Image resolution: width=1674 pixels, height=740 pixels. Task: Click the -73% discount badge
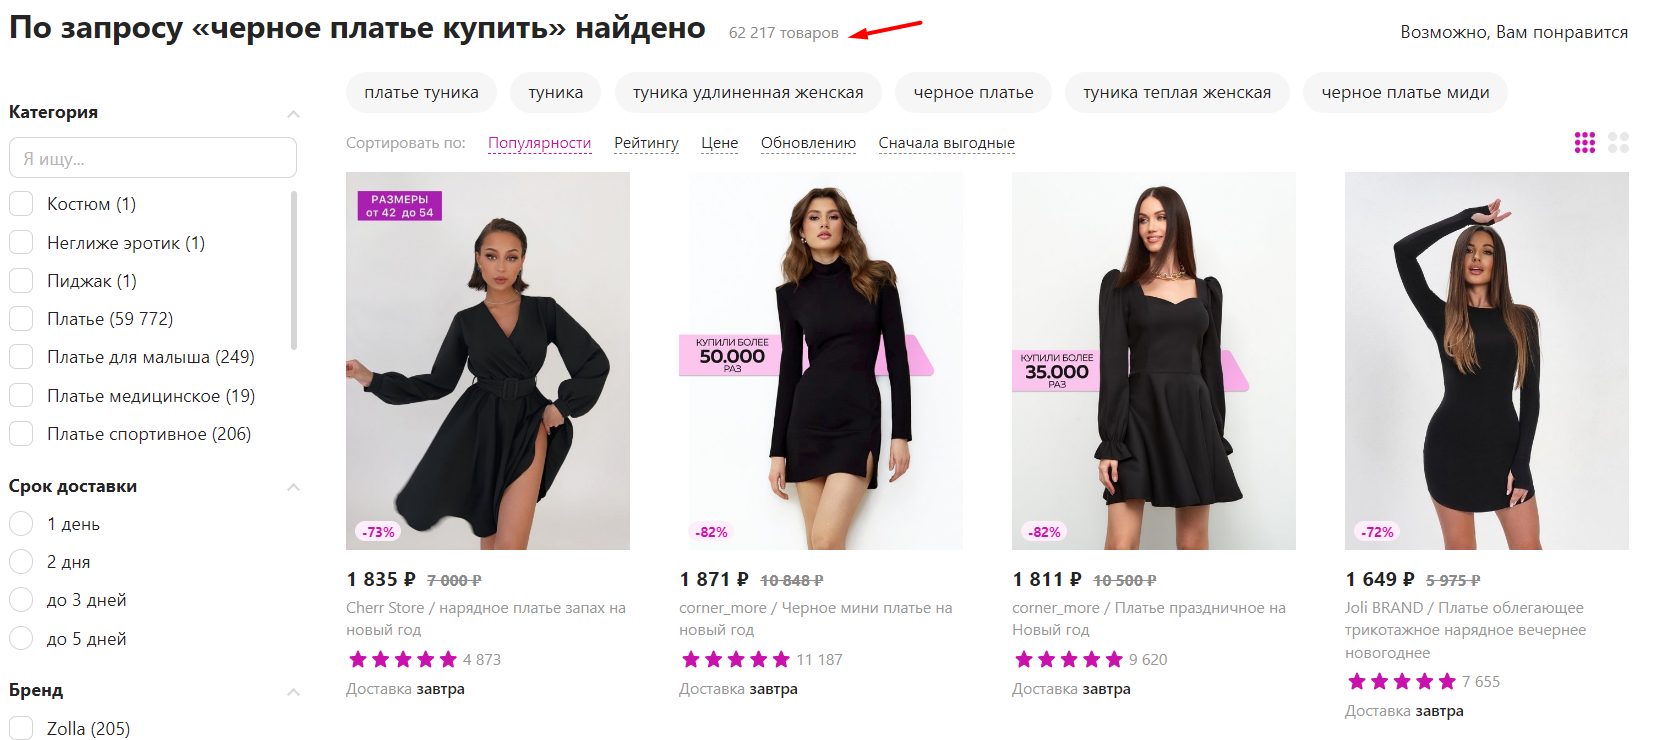point(378,532)
